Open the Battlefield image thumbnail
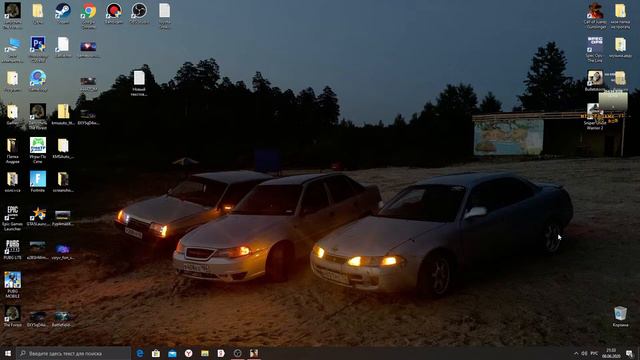 [x=63, y=318]
